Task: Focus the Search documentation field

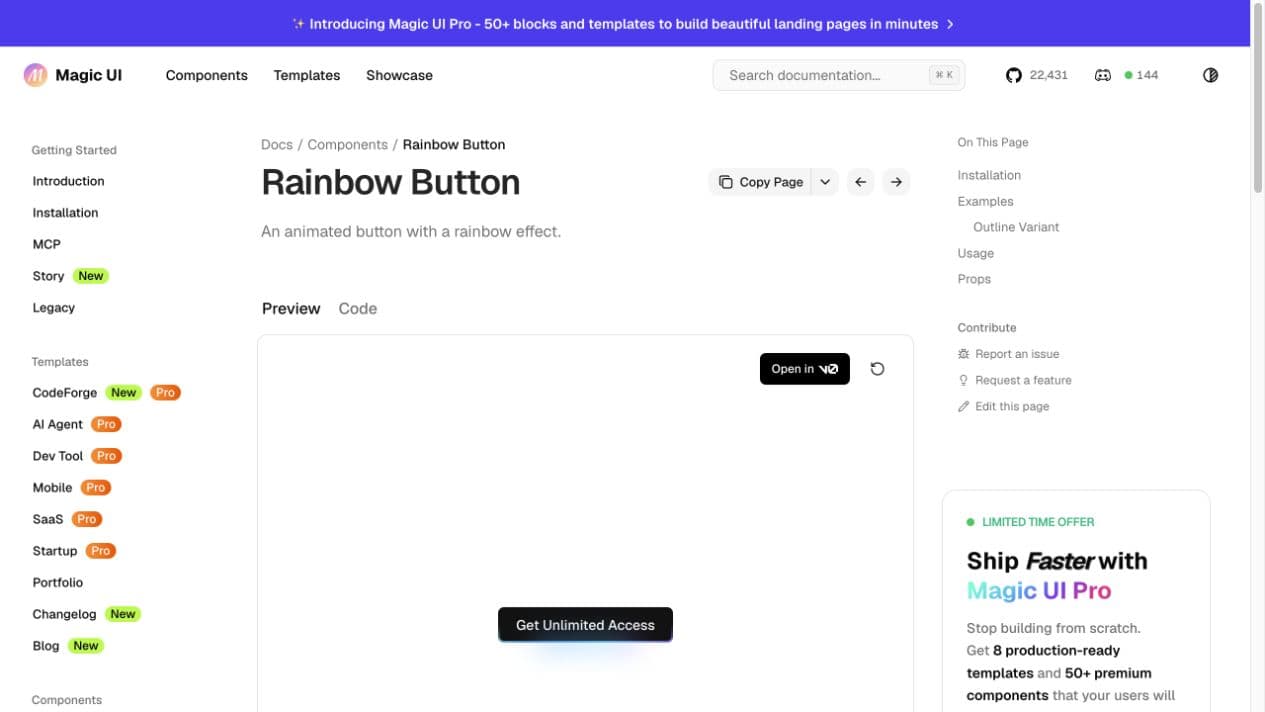Action: coord(839,75)
